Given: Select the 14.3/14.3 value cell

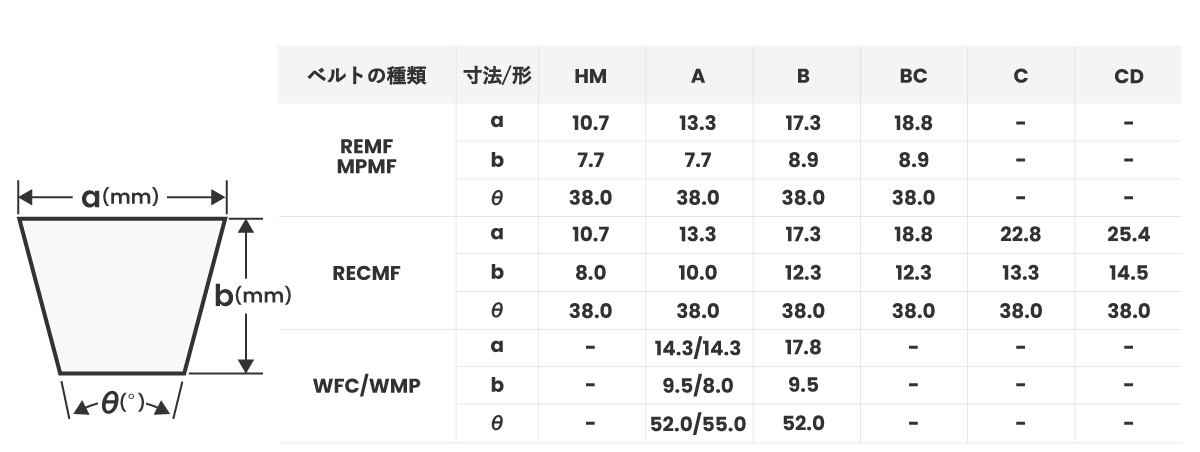Looking at the screenshot, I should [698, 348].
